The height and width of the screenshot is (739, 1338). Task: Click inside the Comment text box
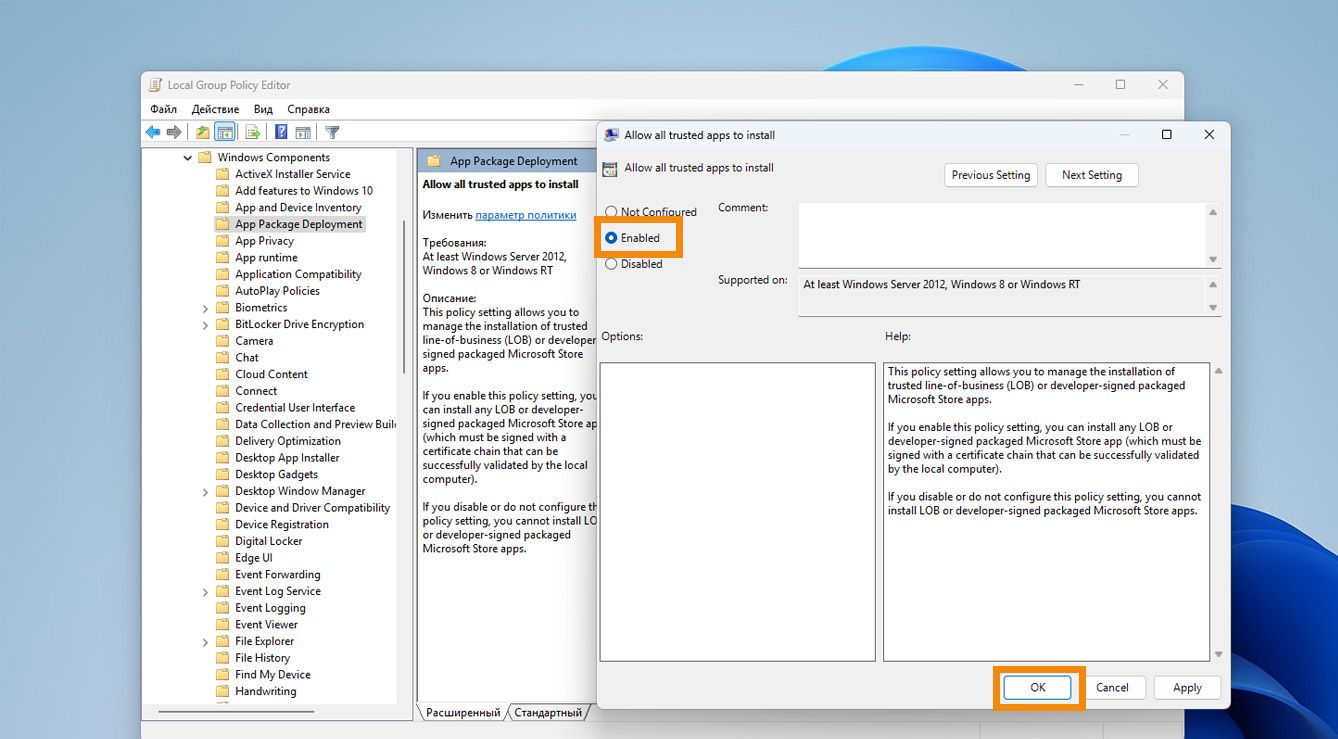point(1001,235)
